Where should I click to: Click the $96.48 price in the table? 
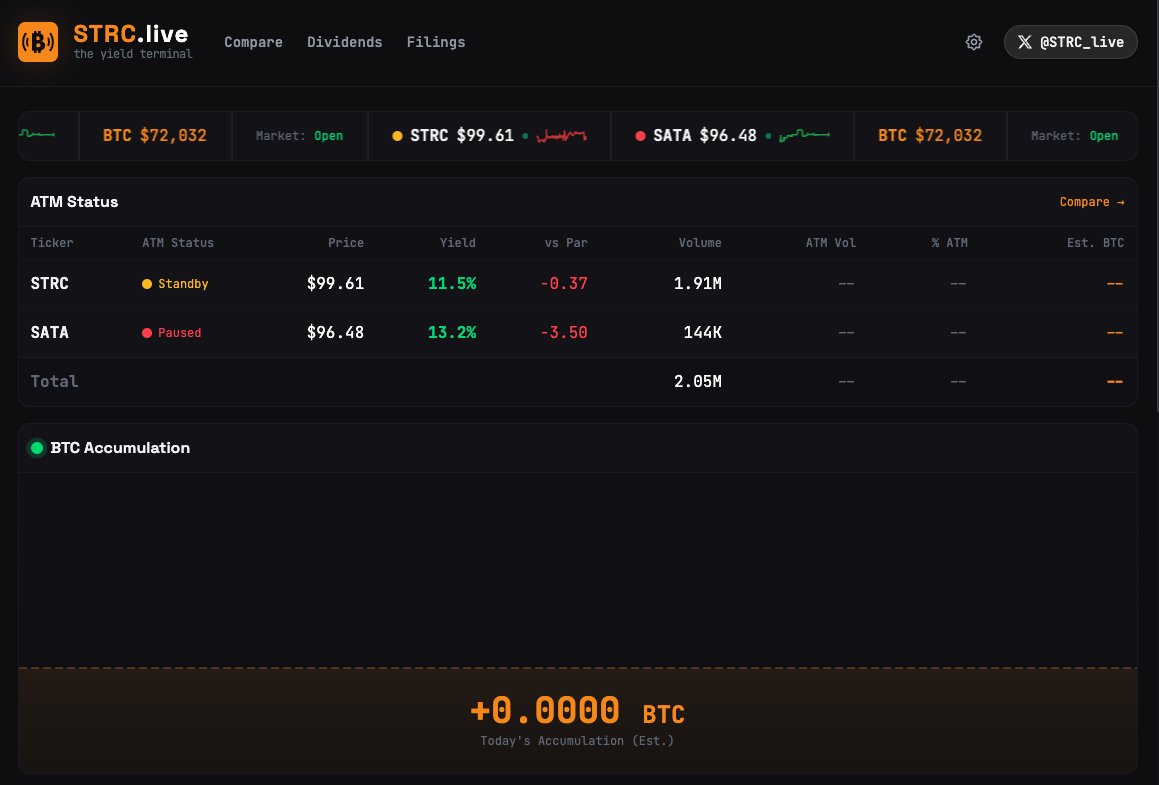336,332
